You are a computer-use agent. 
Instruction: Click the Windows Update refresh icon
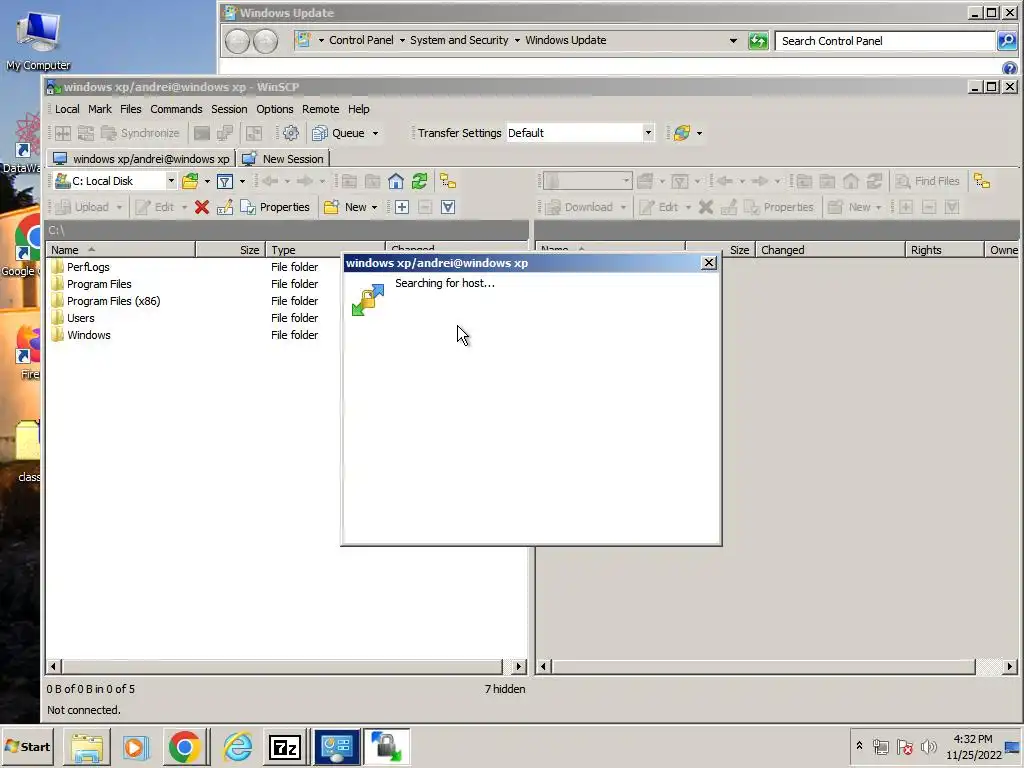tap(758, 40)
